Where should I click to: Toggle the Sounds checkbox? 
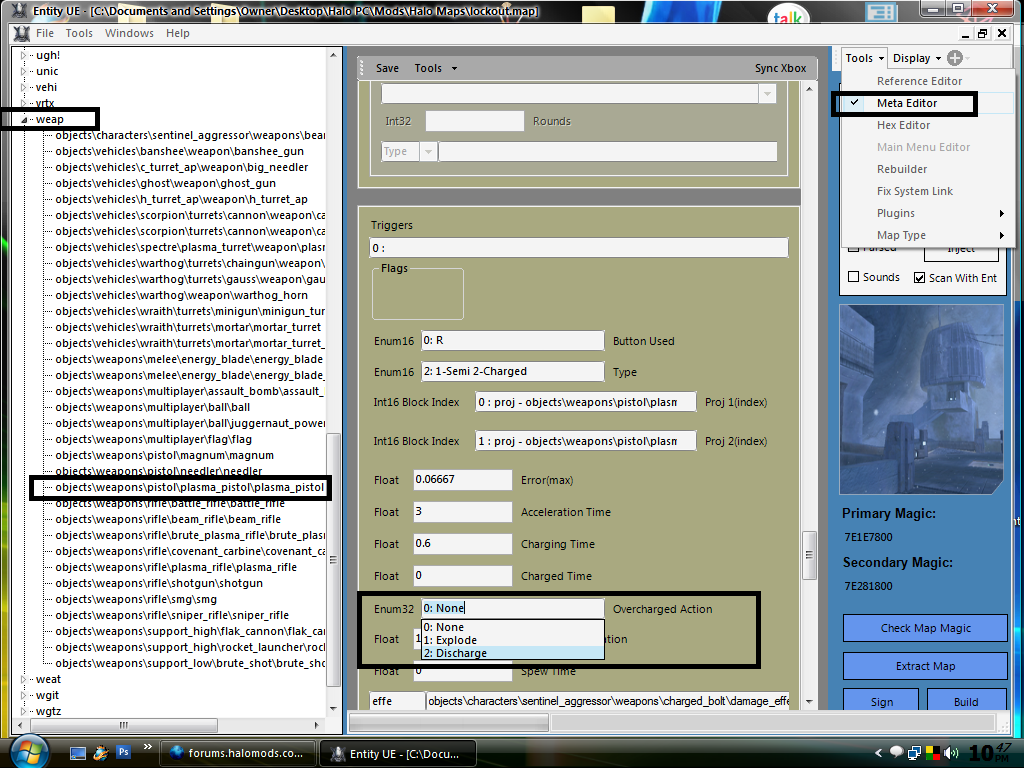(x=854, y=277)
